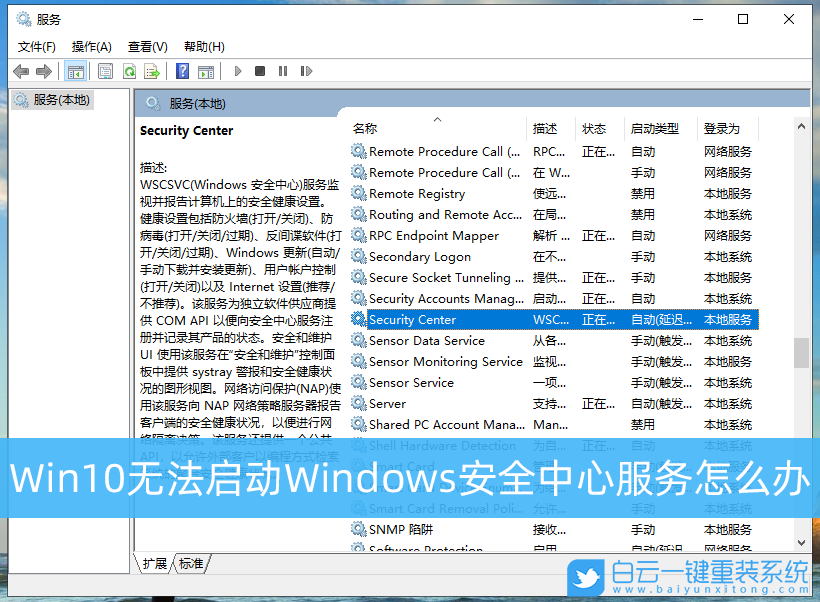Switch to the 标准 tab
Viewport: 820px width, 602px height.
point(190,563)
